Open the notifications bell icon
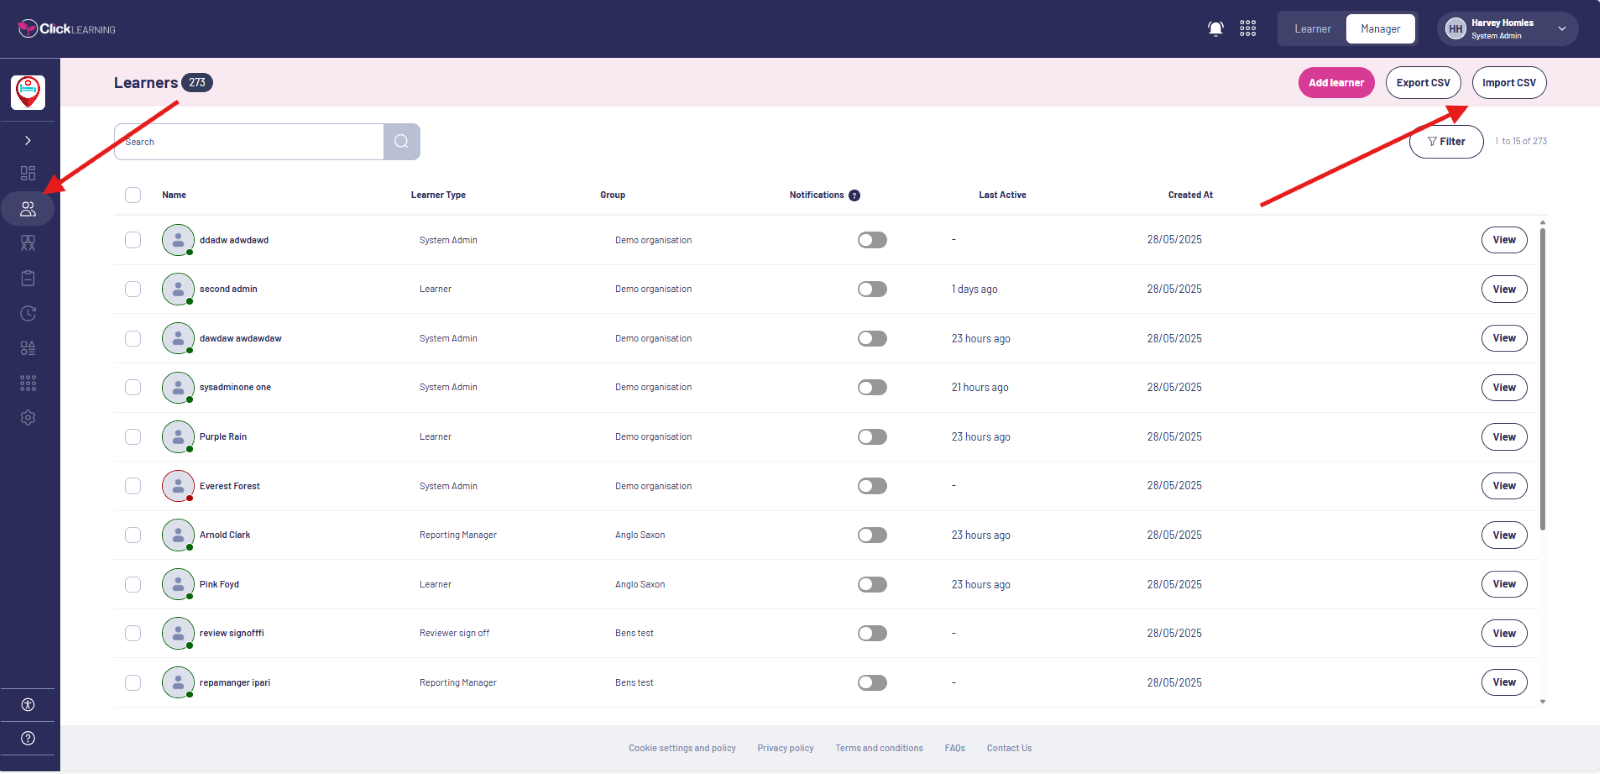The width and height of the screenshot is (1600, 774). pyautogui.click(x=1216, y=29)
